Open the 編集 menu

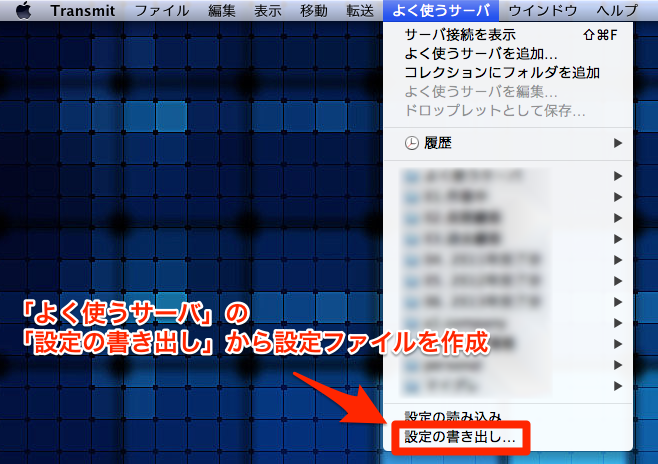pyautogui.click(x=222, y=10)
